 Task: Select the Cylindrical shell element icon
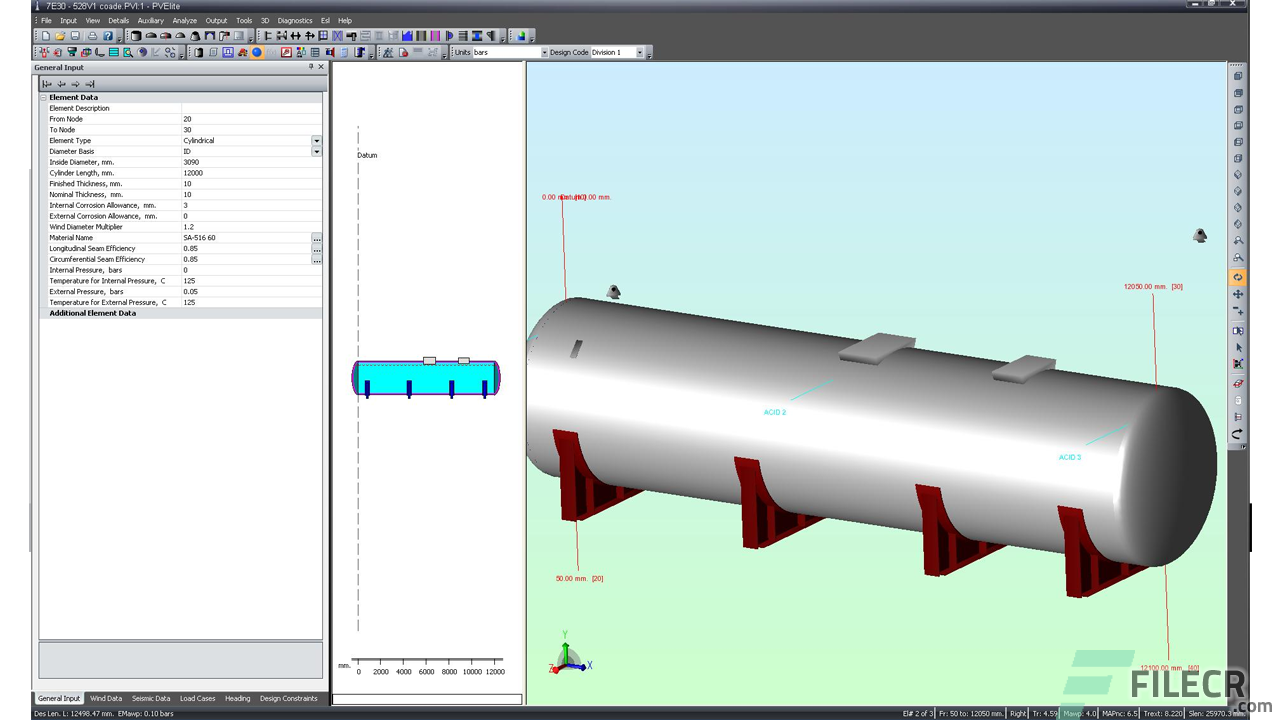click(x=136, y=35)
